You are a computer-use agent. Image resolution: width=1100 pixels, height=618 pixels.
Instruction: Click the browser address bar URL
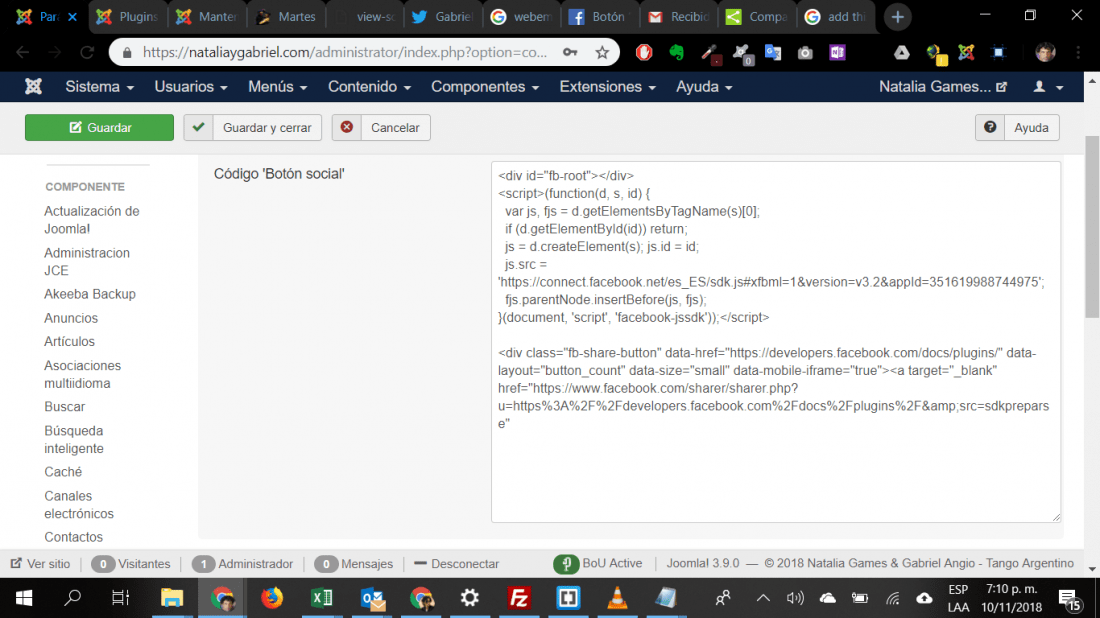[344, 53]
